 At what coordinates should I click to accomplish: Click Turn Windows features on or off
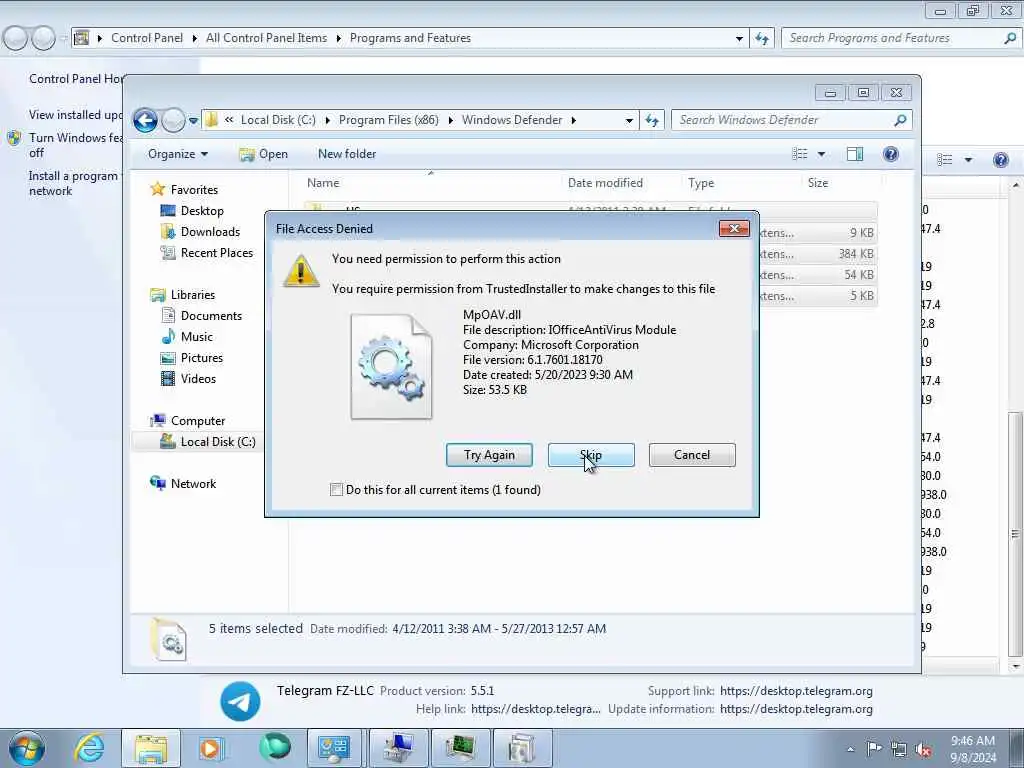point(75,145)
